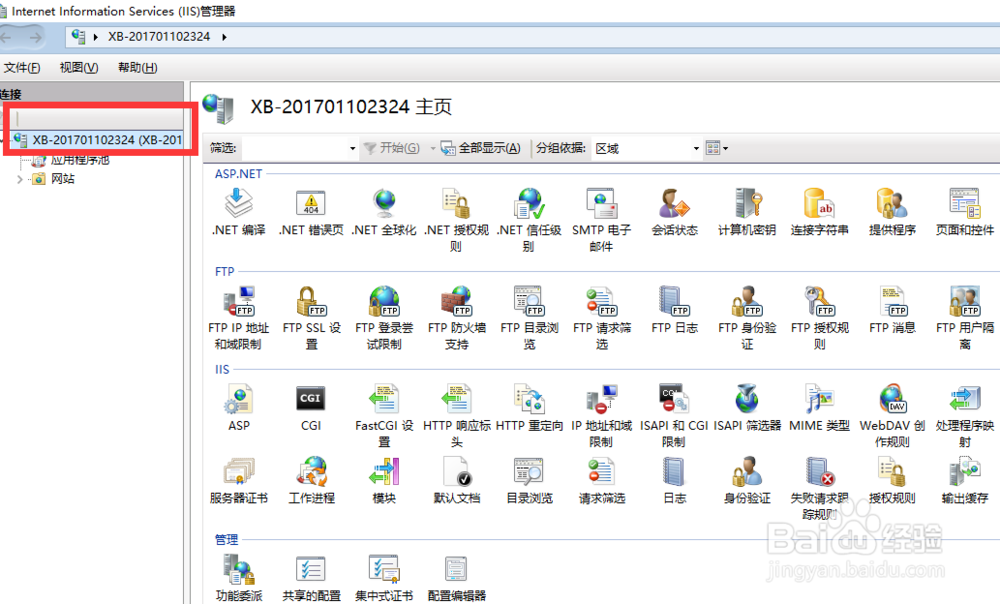Open the .NET 编译 feature
The height and width of the screenshot is (604, 1000).
(239, 213)
